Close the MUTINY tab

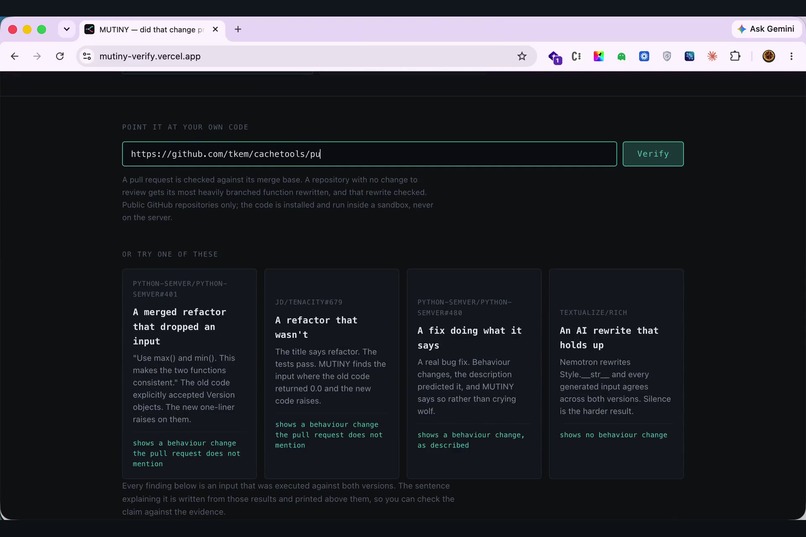(215, 29)
